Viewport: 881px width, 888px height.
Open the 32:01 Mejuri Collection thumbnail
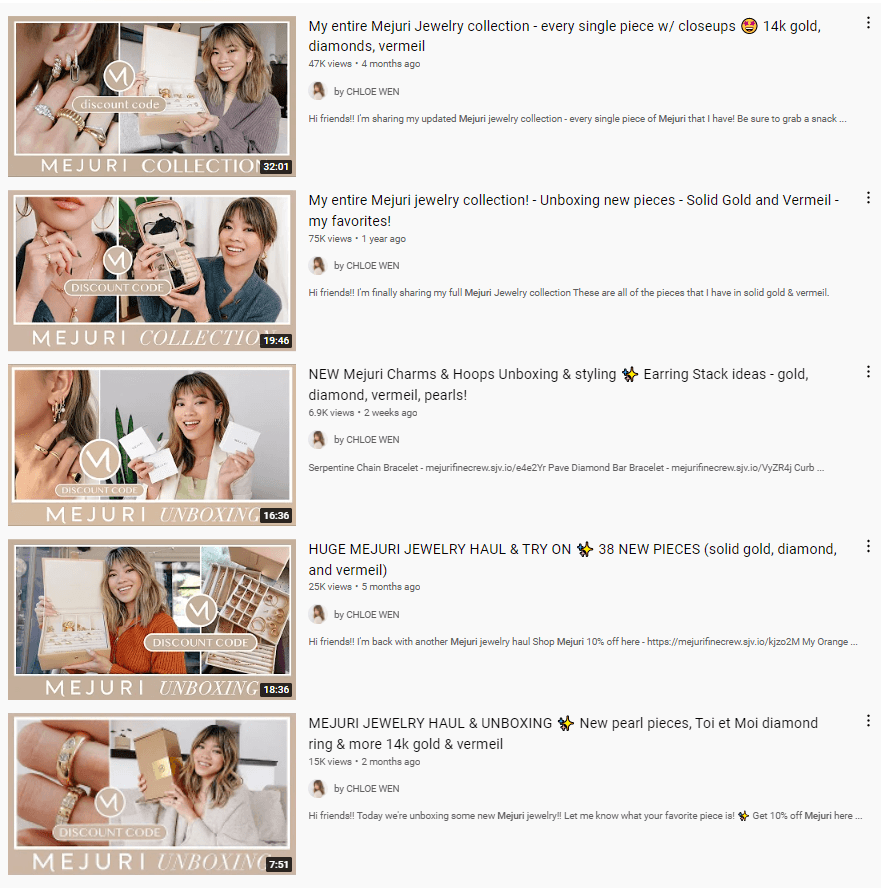[x=152, y=96]
